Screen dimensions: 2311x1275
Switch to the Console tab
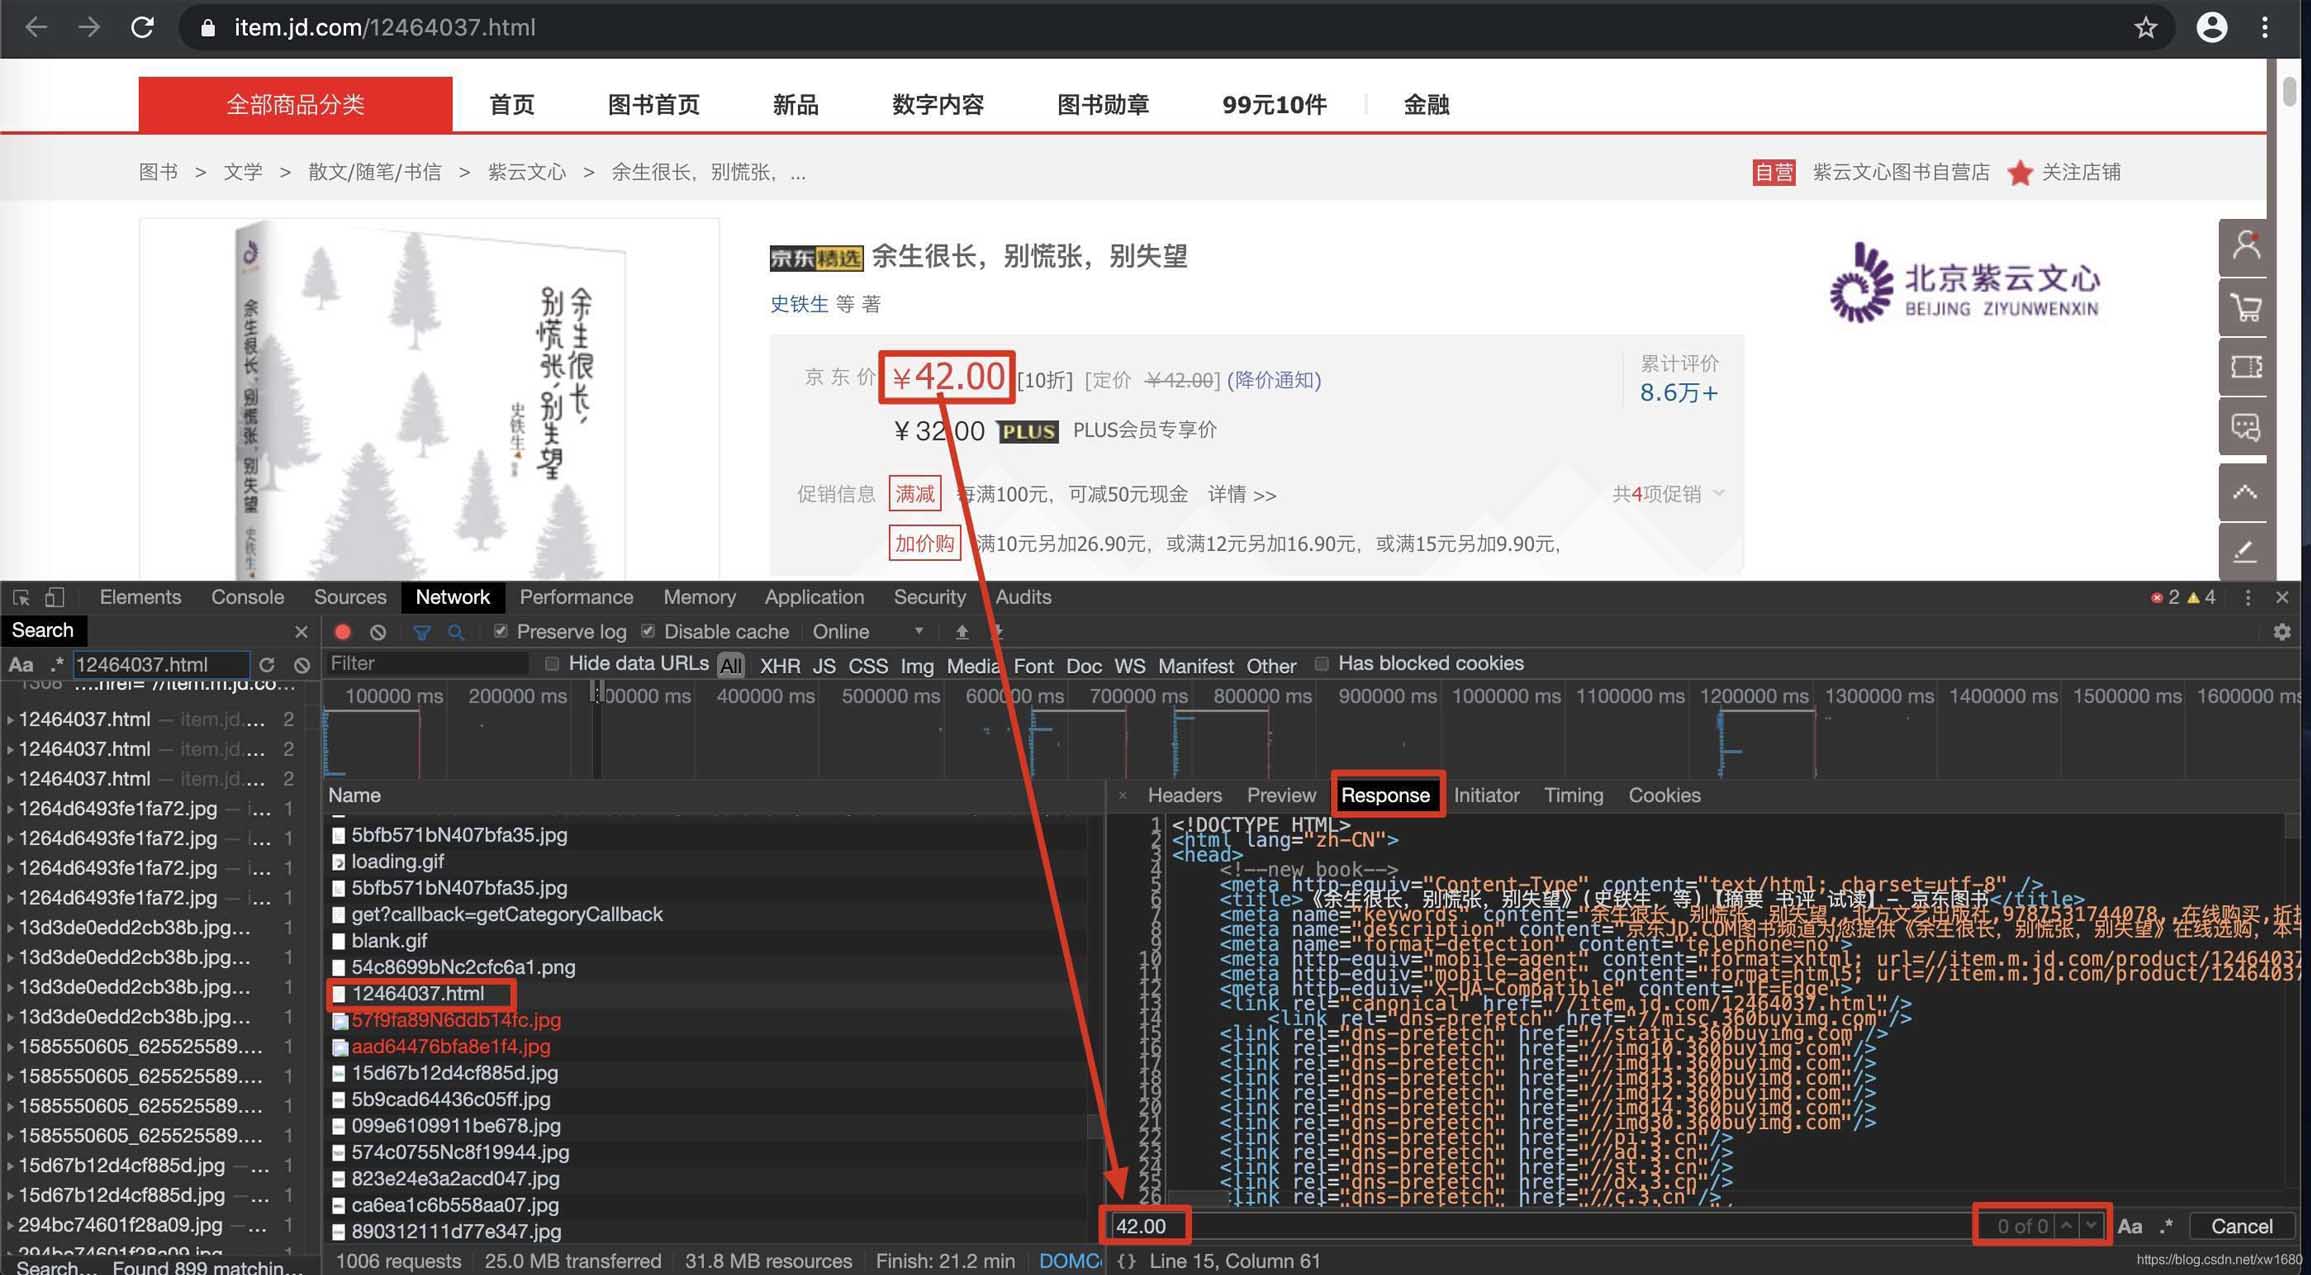[x=246, y=597]
